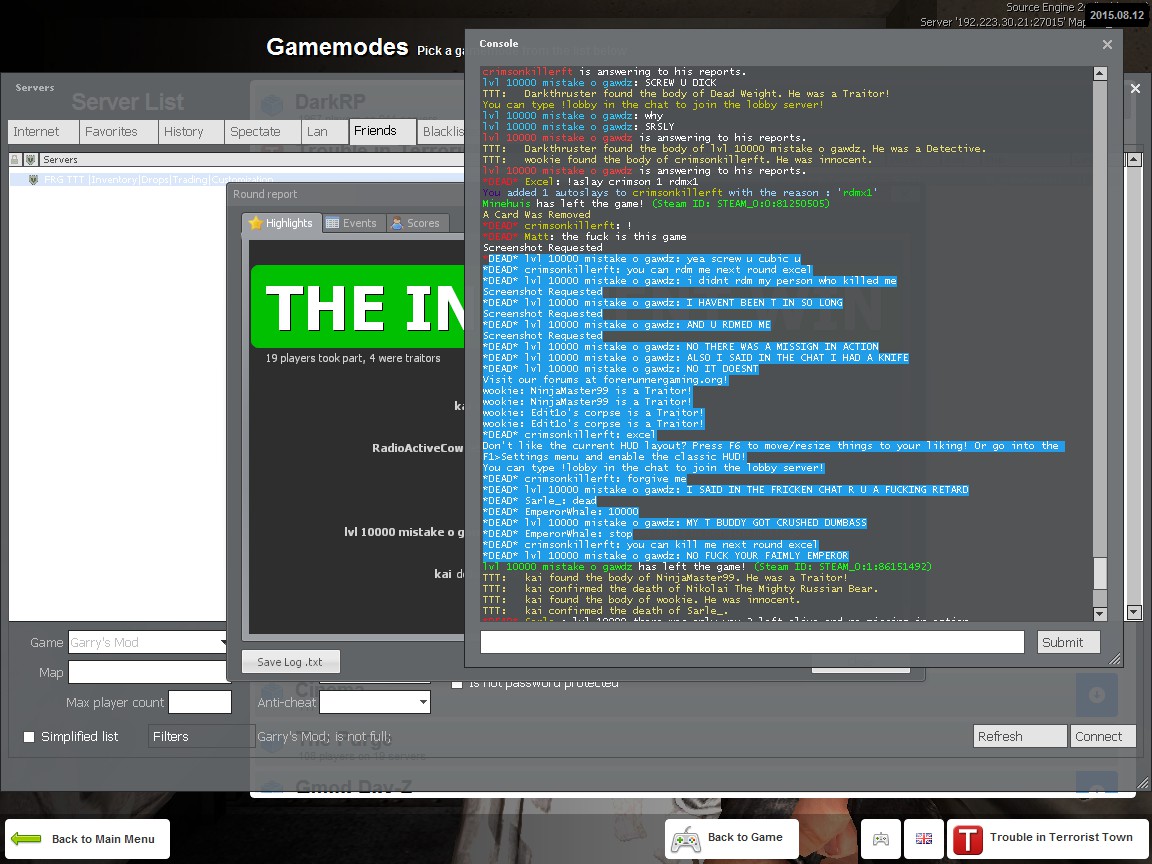The height and width of the screenshot is (864, 1152).
Task: Click the Refresh button
Action: [1020, 736]
